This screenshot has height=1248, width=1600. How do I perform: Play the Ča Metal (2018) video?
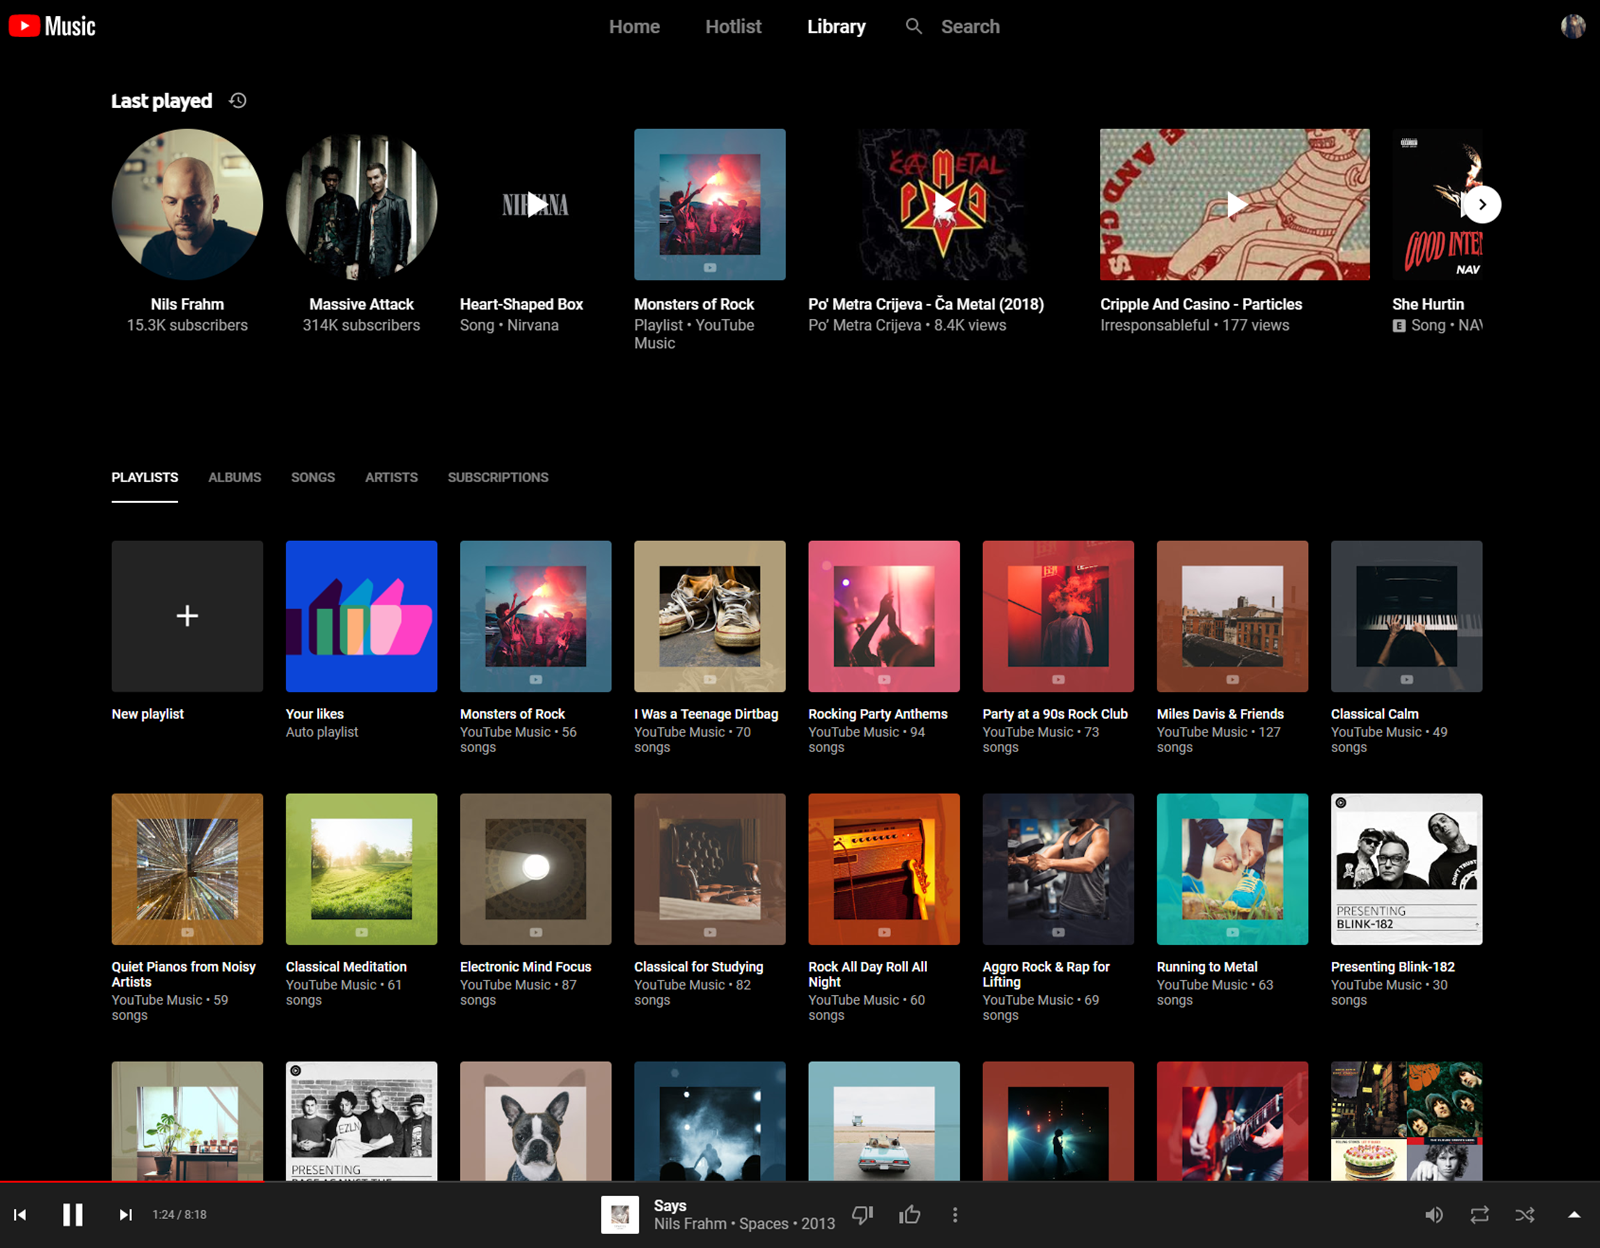[x=943, y=204]
